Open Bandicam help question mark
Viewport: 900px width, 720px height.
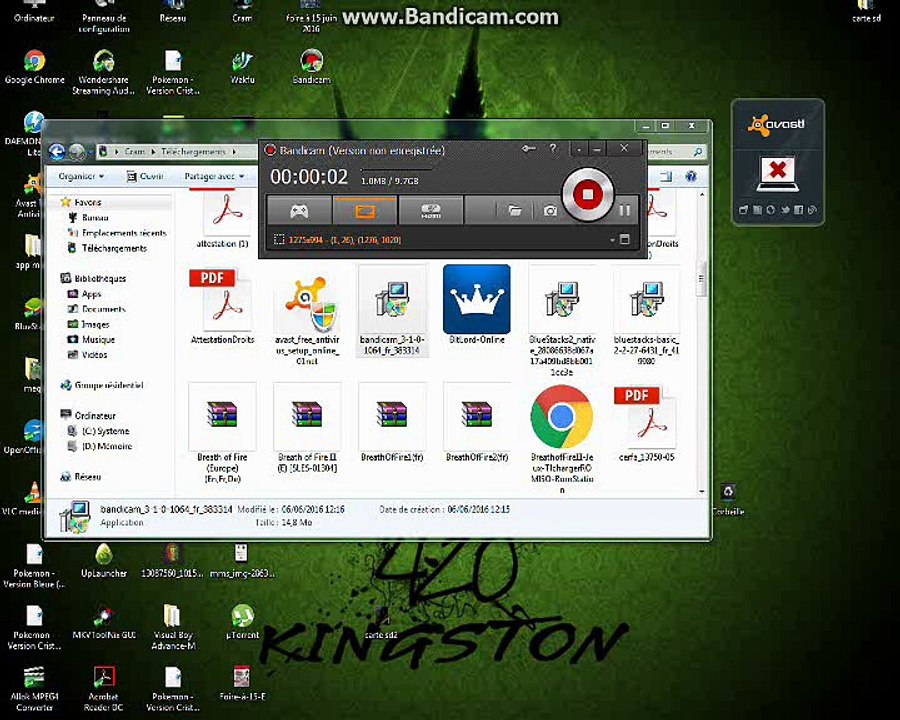coord(553,149)
